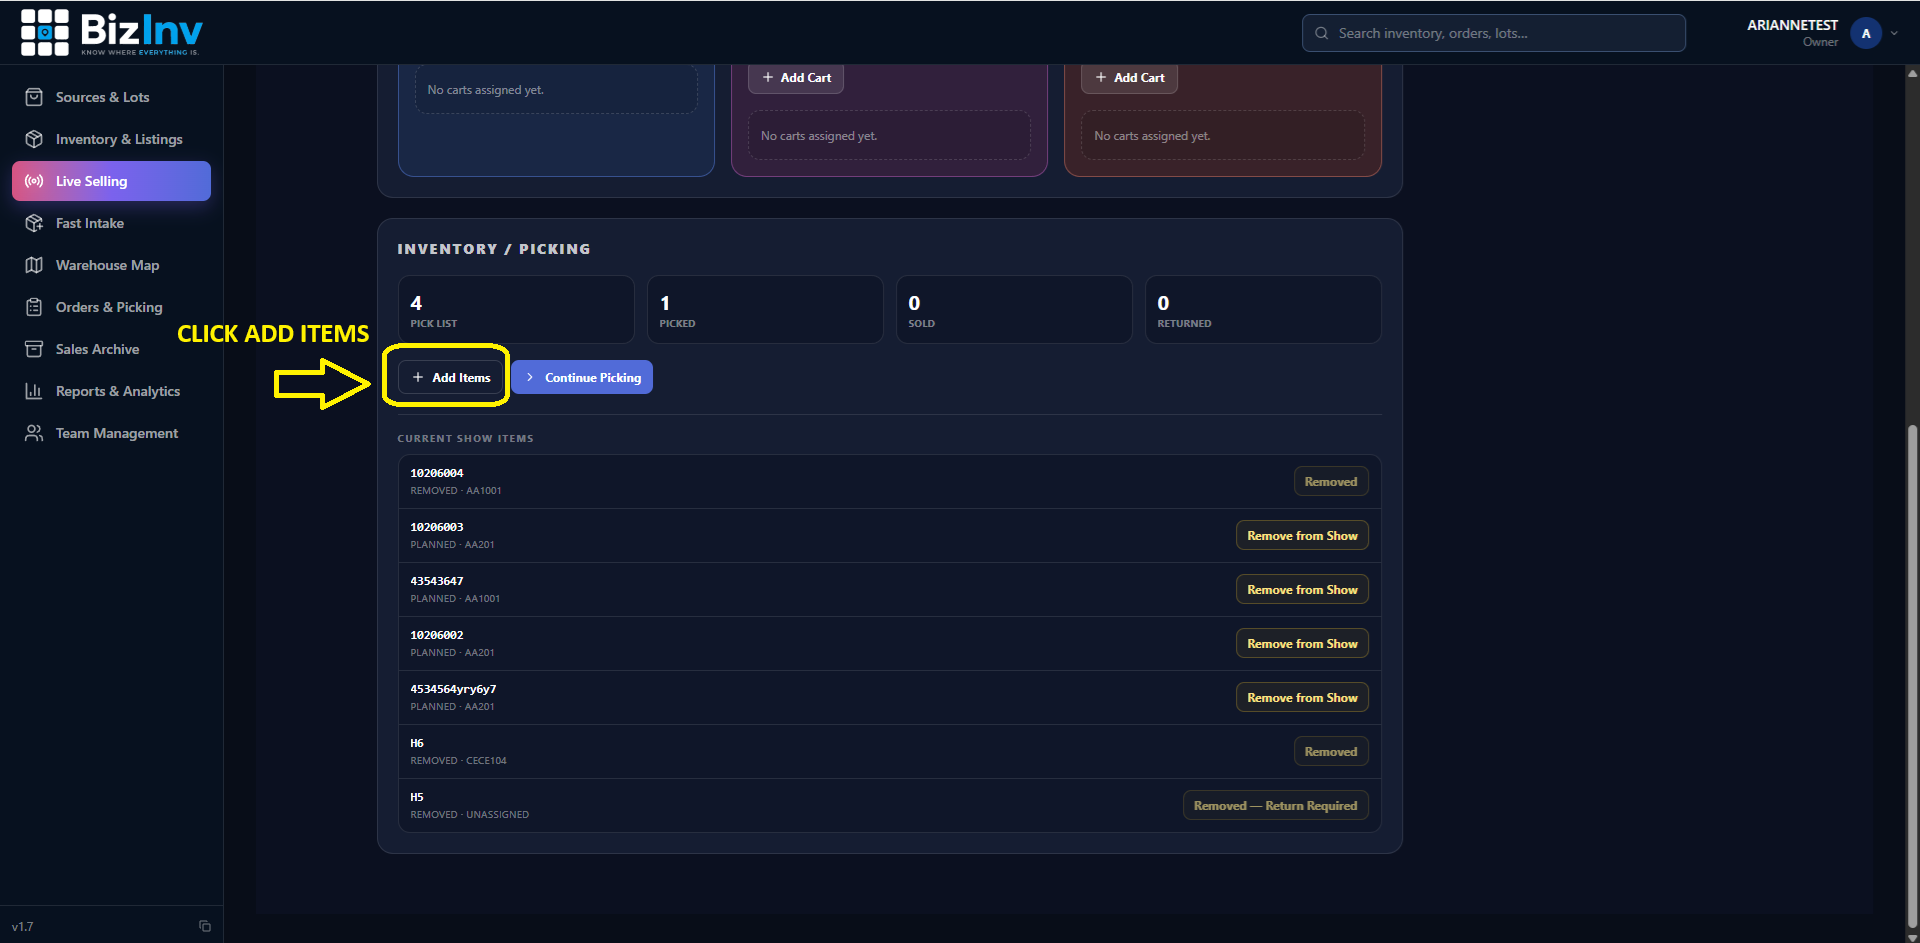1920x943 pixels.
Task: Click the search magnifier icon
Action: [x=1321, y=33]
